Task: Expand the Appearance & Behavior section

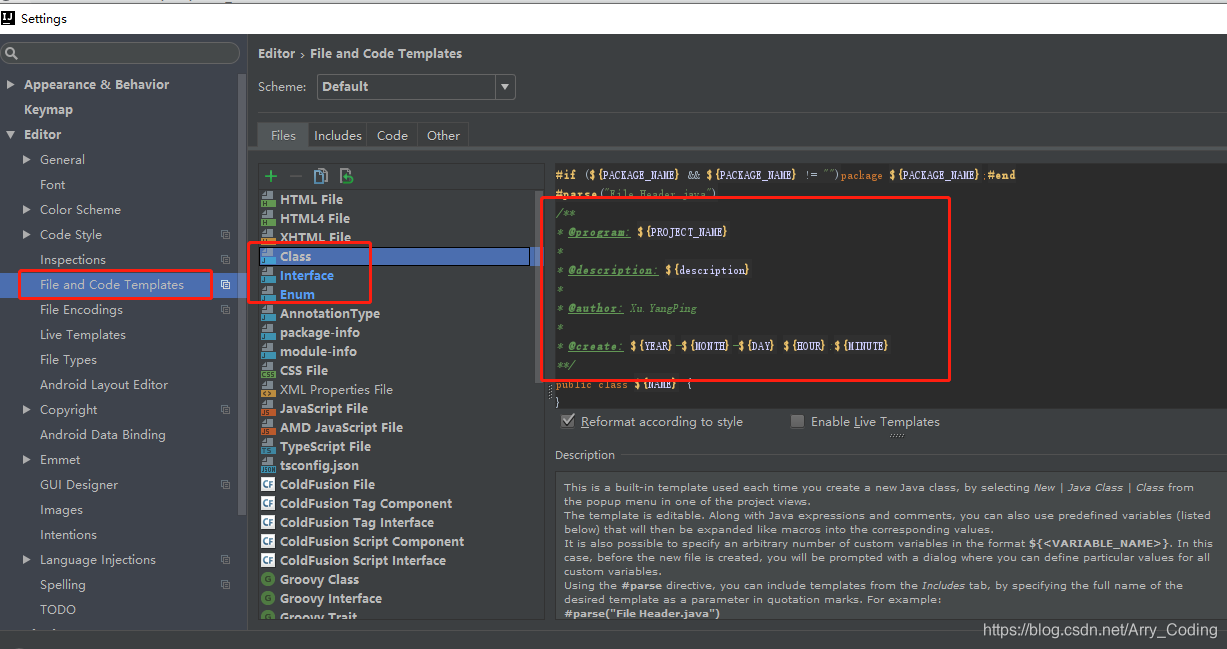Action: pyautogui.click(x=11, y=85)
